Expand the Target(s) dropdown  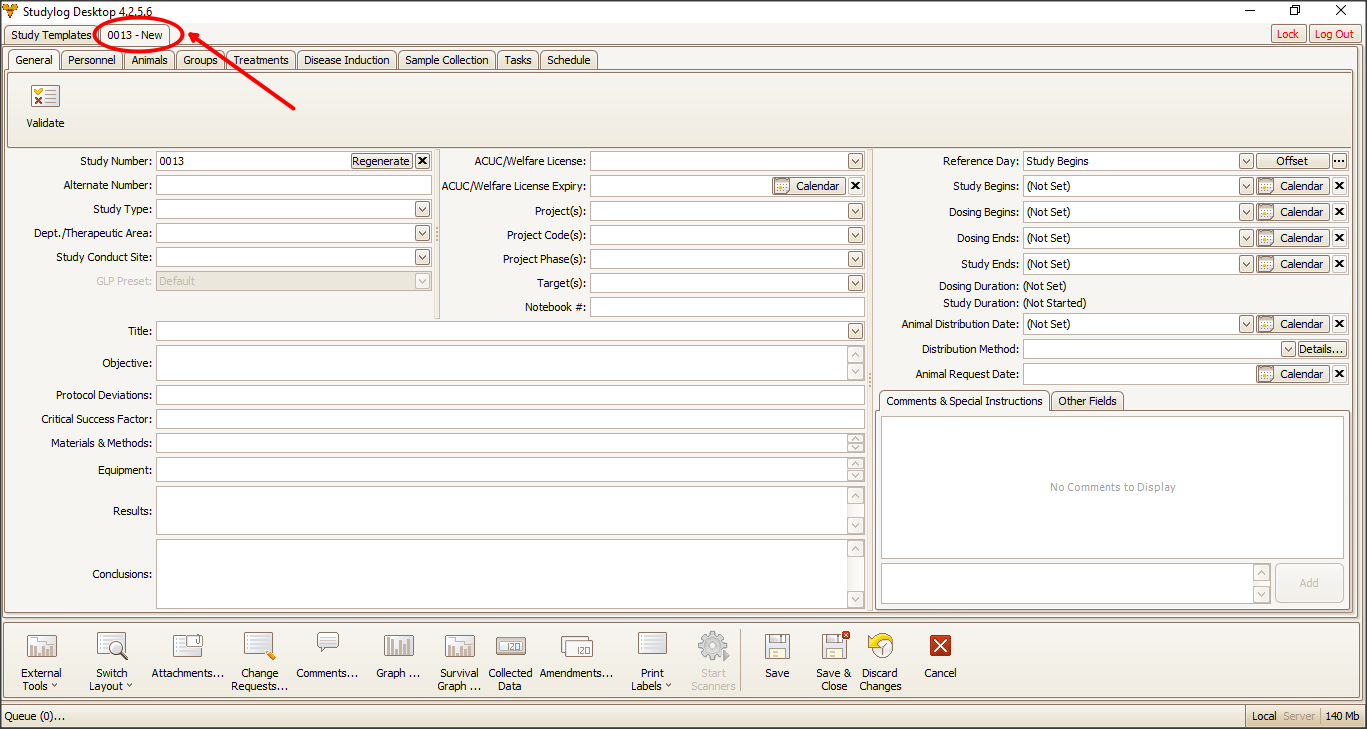coord(855,283)
